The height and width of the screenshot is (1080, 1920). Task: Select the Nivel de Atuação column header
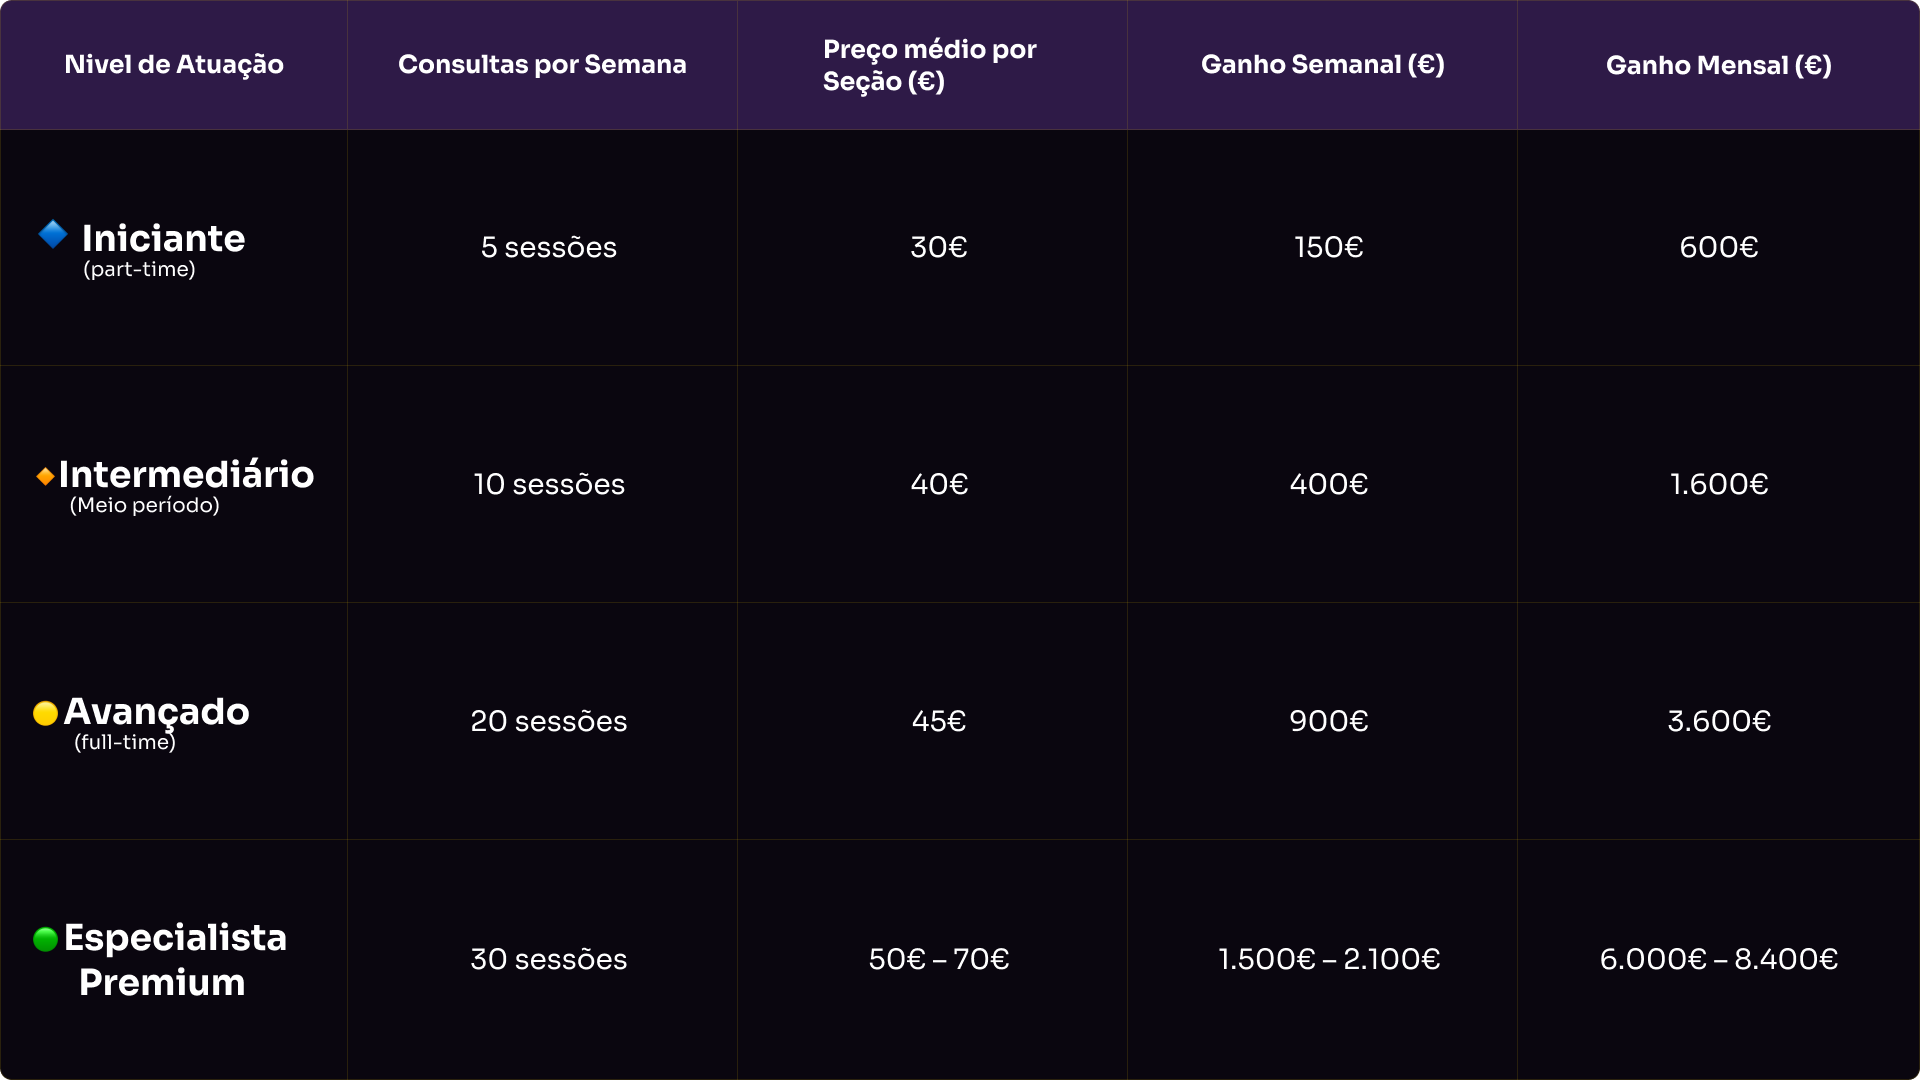tap(174, 65)
